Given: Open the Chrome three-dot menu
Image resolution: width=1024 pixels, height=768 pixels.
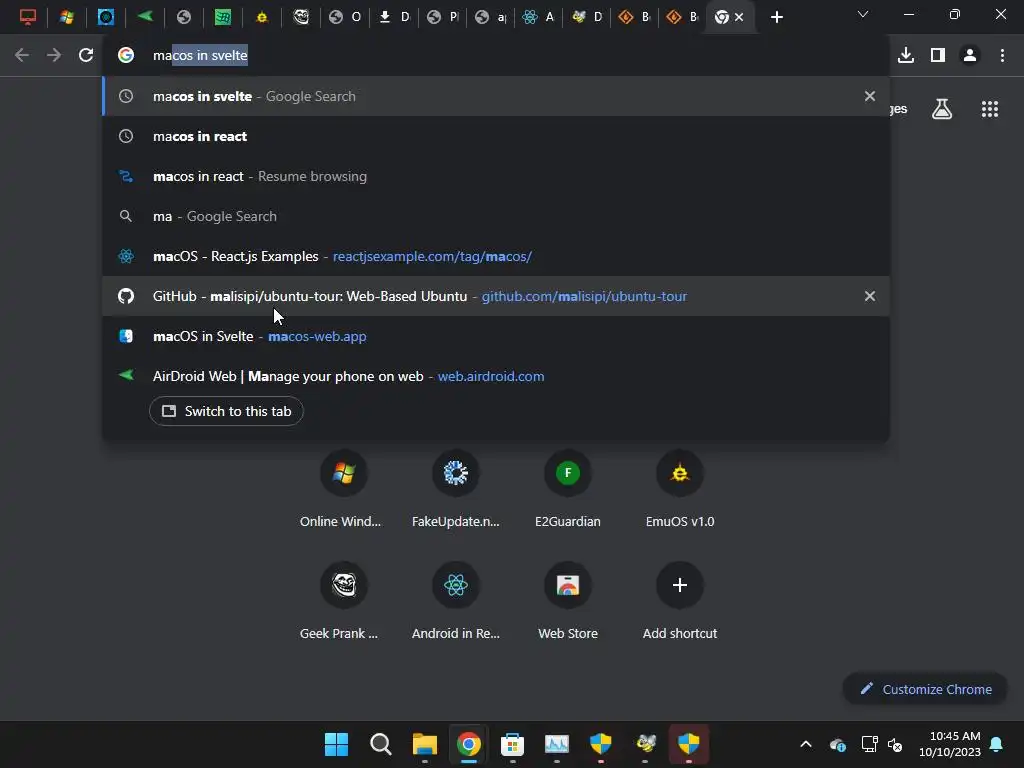Looking at the screenshot, I should click(x=1002, y=56).
